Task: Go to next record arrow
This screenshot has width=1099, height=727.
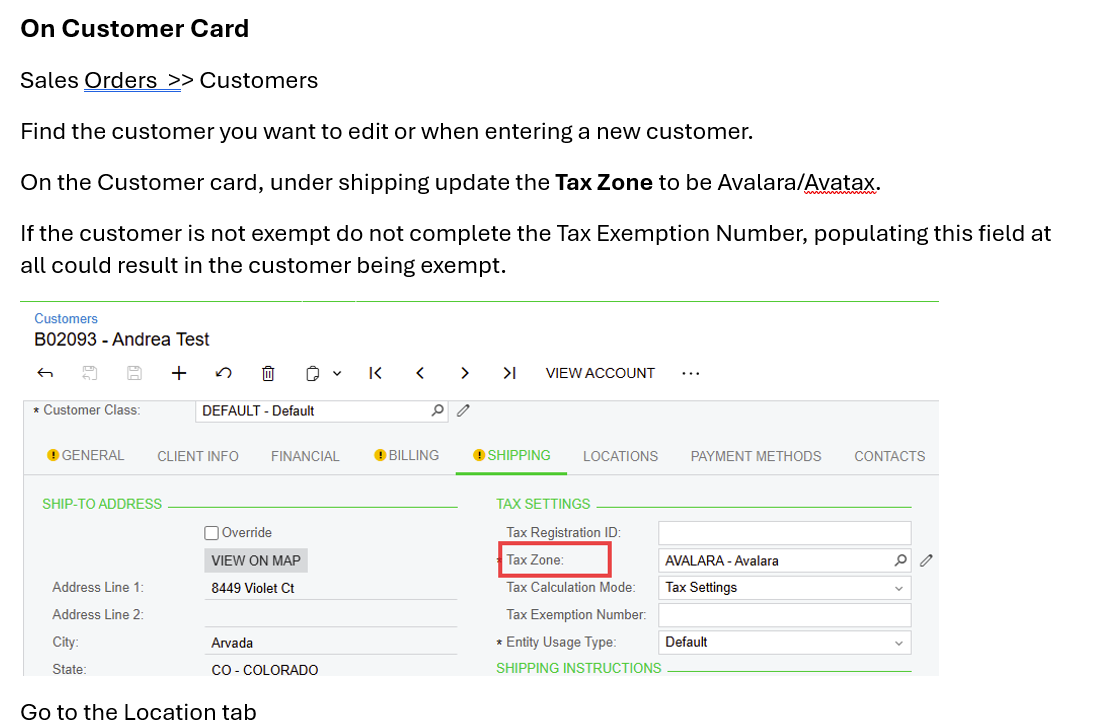Action: click(465, 373)
